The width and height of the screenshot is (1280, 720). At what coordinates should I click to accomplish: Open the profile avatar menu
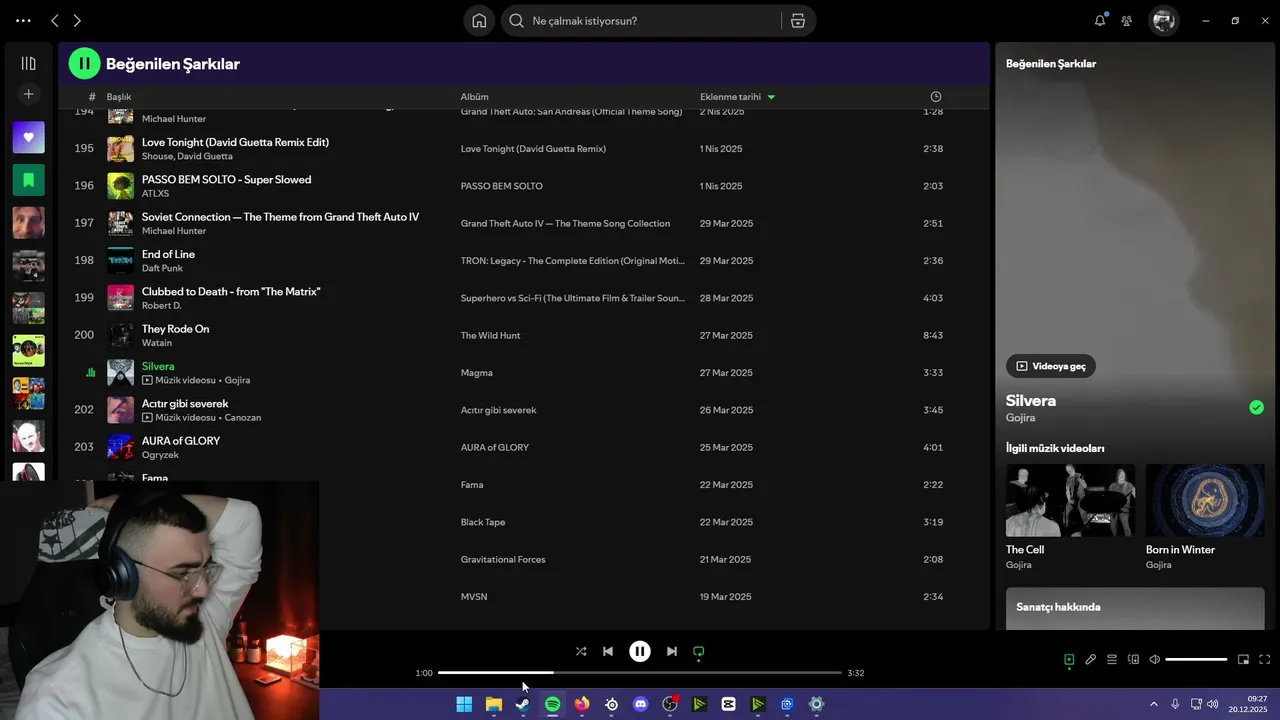click(1163, 20)
